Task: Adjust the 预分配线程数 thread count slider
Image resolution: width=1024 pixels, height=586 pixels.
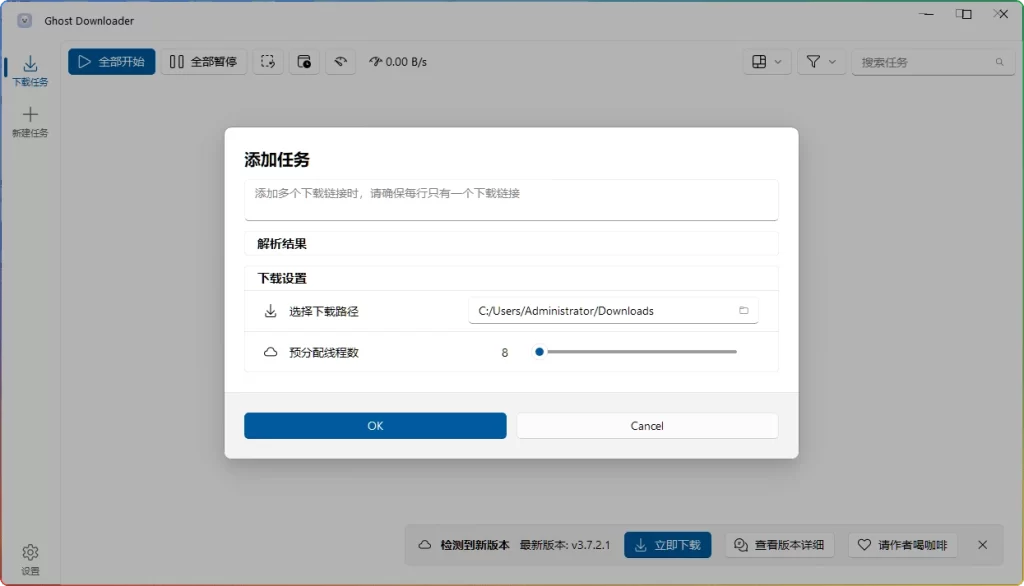Action: (x=539, y=352)
